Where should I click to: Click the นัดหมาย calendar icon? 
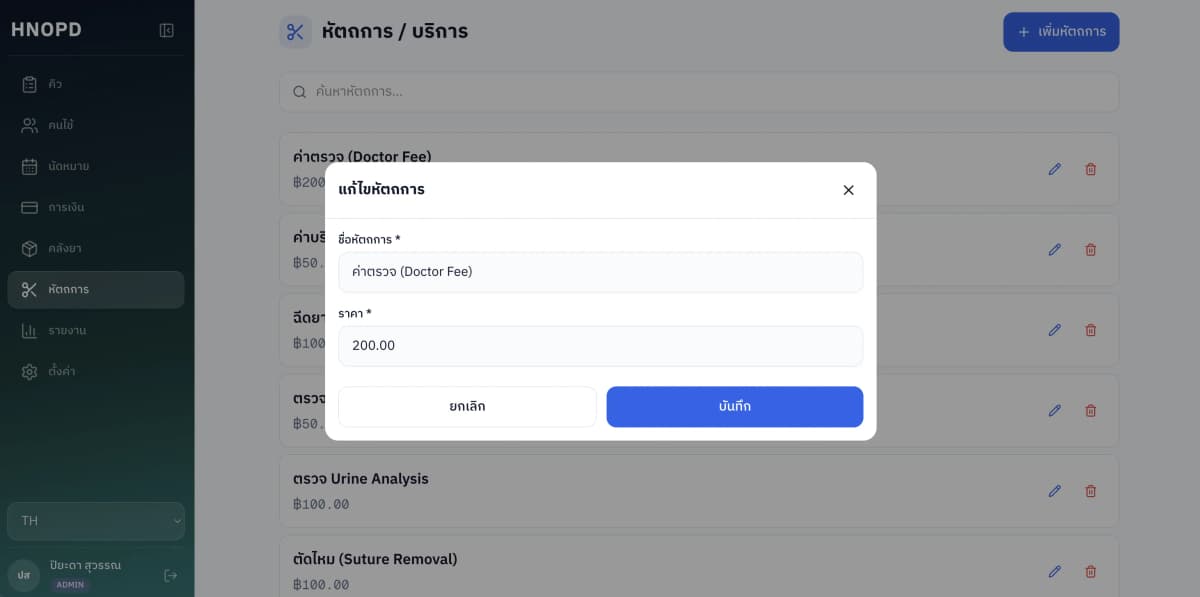pyautogui.click(x=30, y=166)
